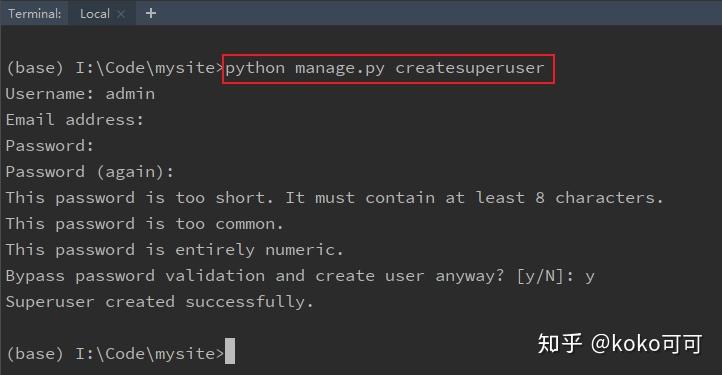
Task: Switch to the Local terminal tab
Action: [95, 14]
